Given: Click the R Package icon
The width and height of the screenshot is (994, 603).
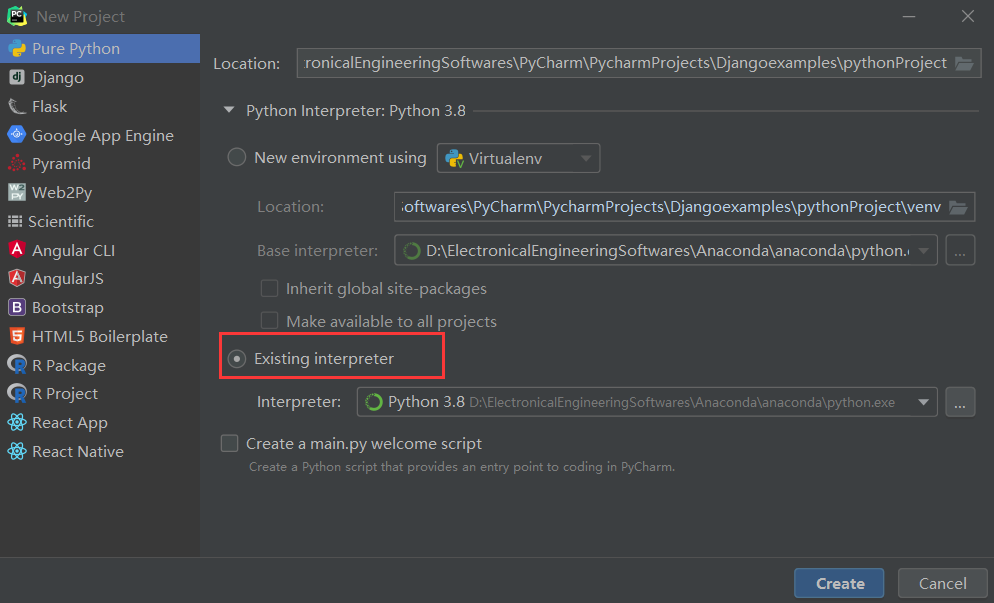Looking at the screenshot, I should pos(16,365).
